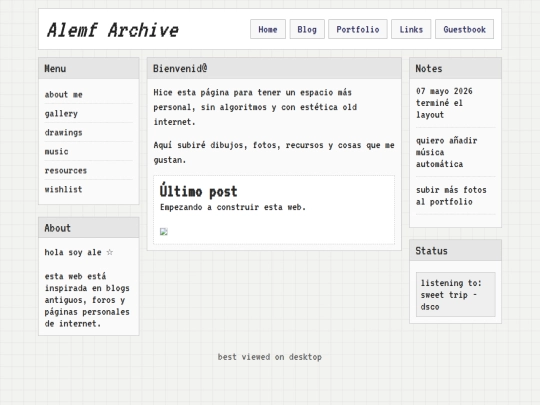The width and height of the screenshot is (540, 405).
Task: Open the 'about me' menu link
Action: point(63,94)
